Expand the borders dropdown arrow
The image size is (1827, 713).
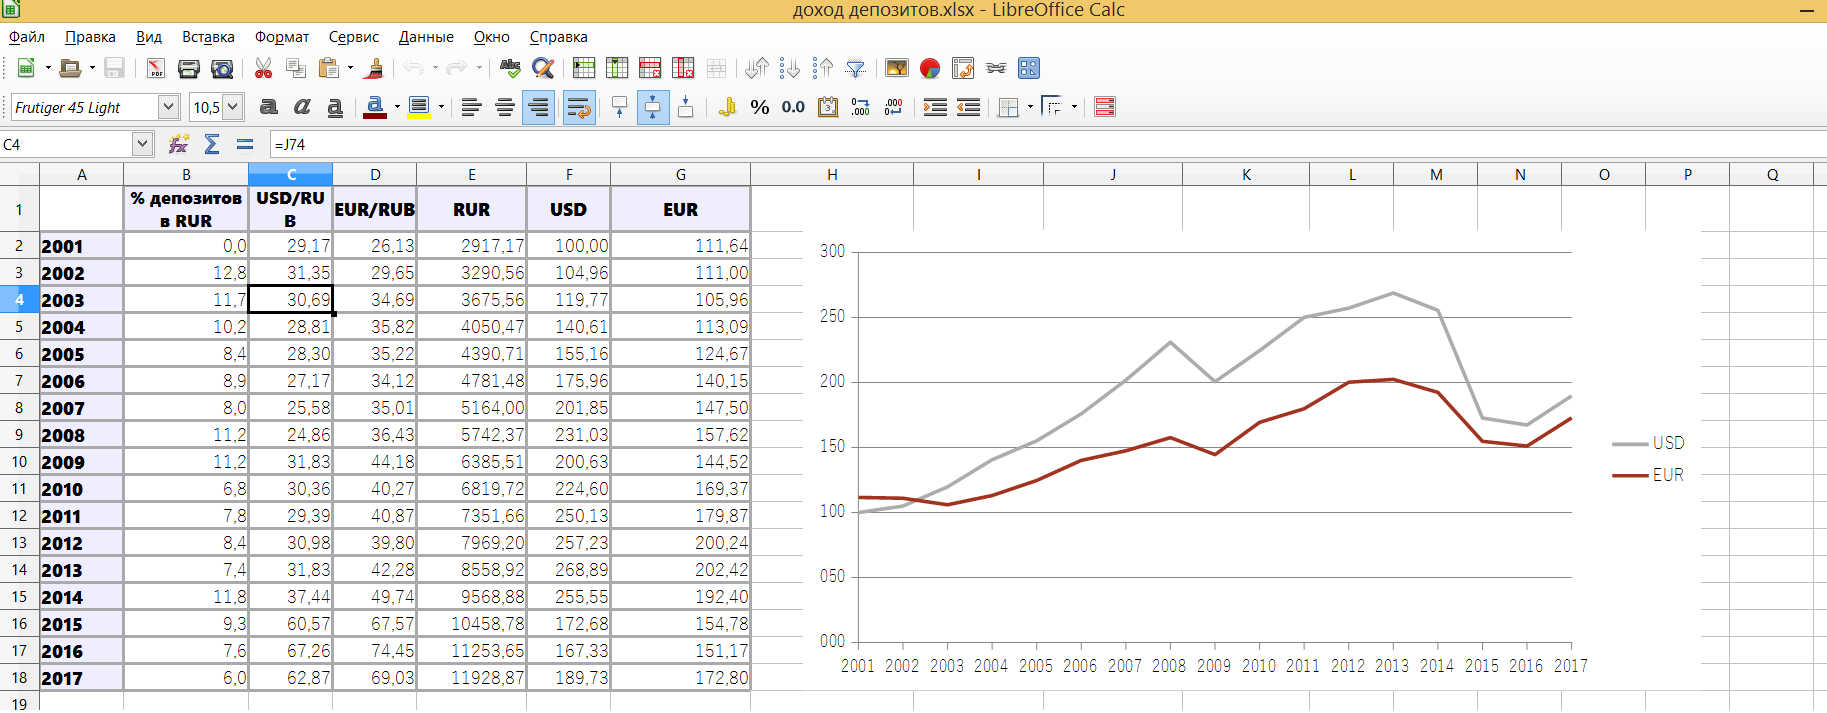coord(1030,107)
